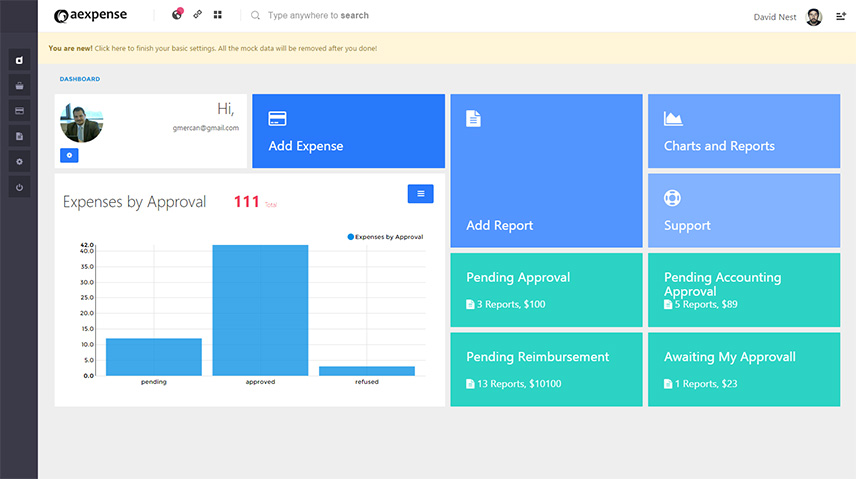Click the approved bar in the chart
This screenshot has height=479, width=856.
pos(260,310)
